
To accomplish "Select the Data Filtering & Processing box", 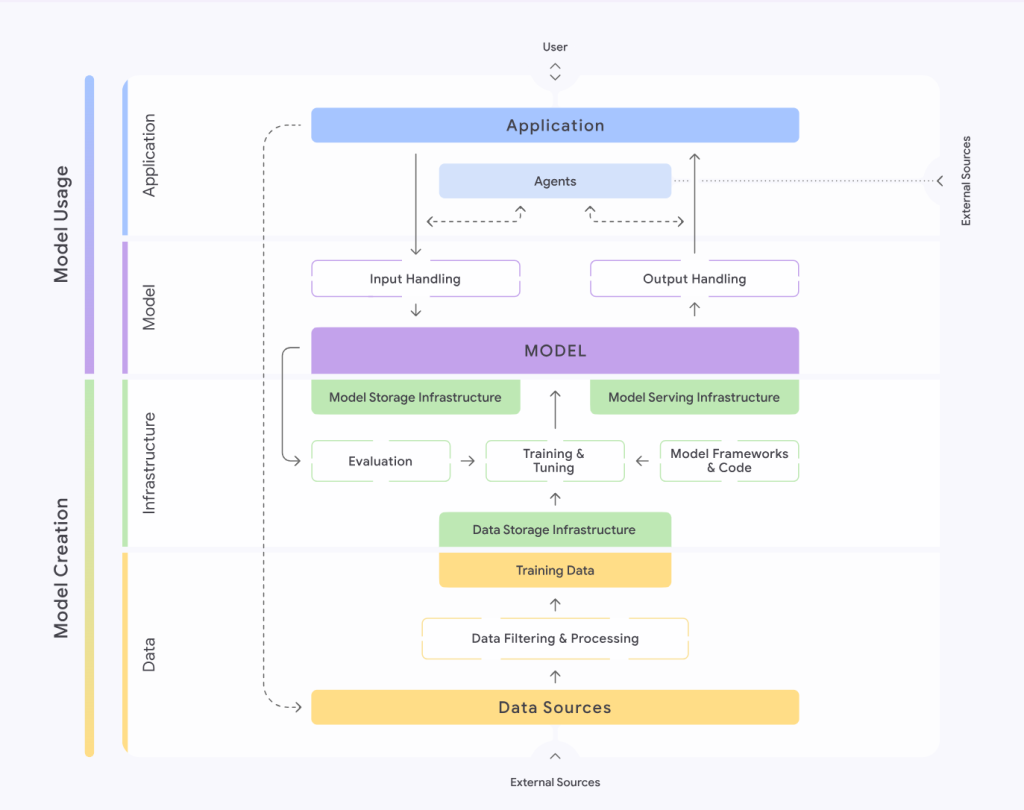I will coord(555,639).
